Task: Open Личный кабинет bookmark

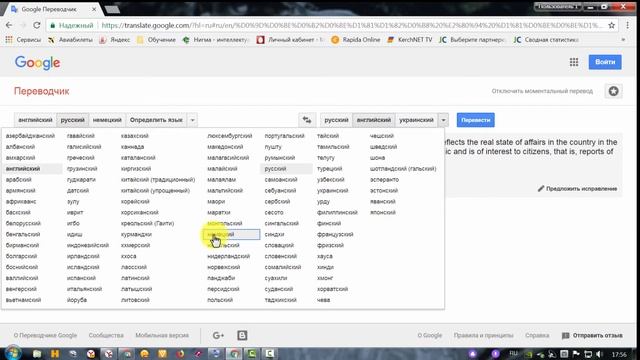Action: coord(290,40)
